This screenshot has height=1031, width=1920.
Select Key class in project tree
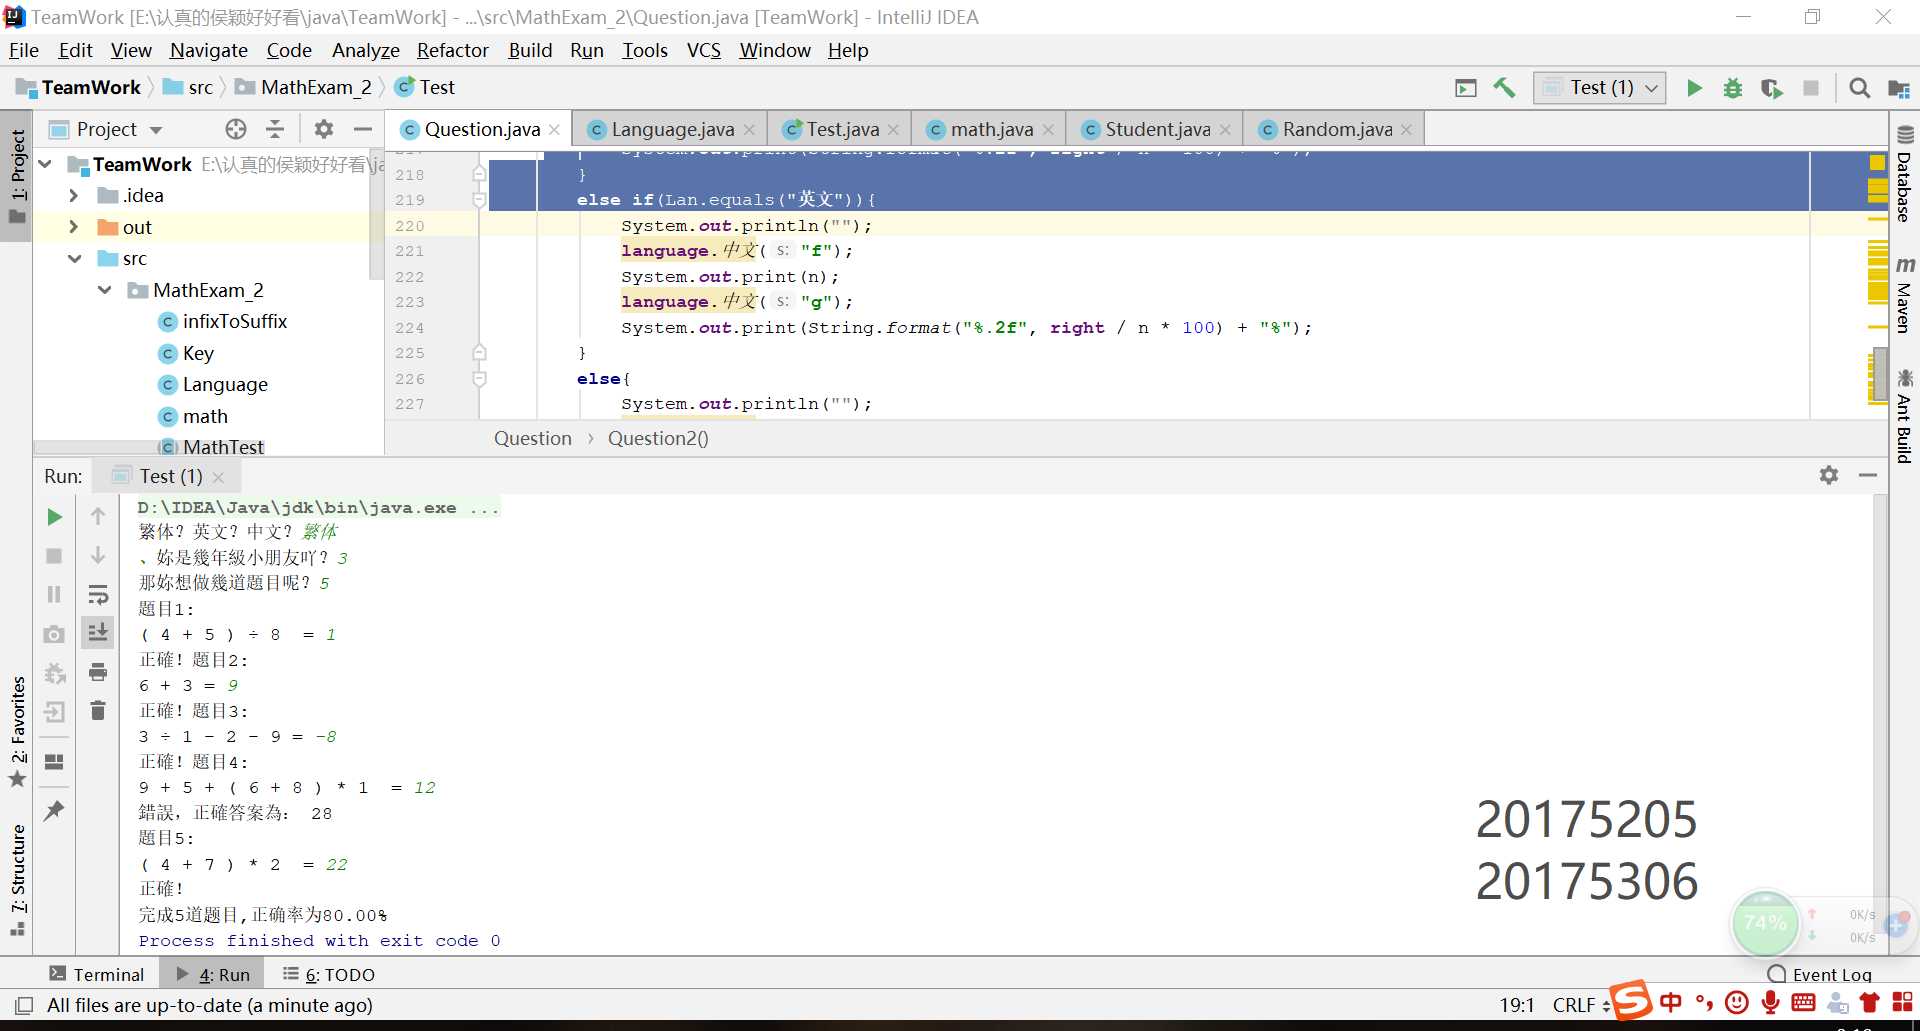pos(198,353)
